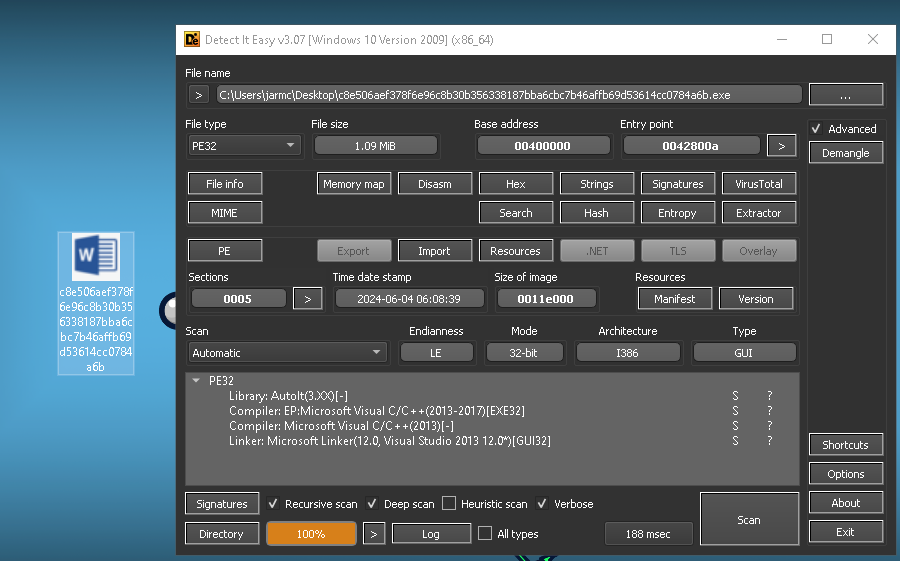Click the Base address 00400000 field
This screenshot has height=561, width=900.
point(543,146)
